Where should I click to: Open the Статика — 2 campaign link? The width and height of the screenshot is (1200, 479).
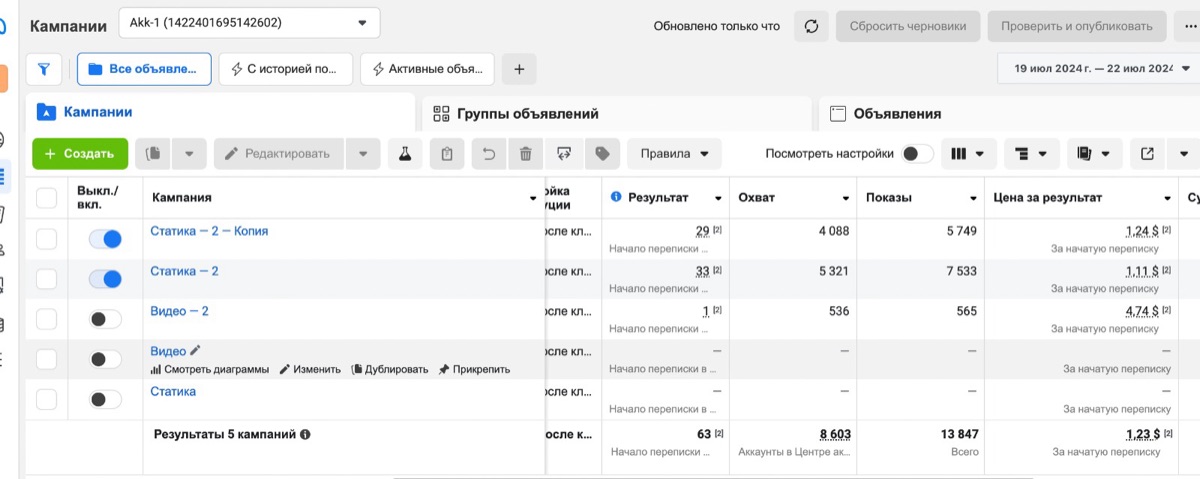pyautogui.click(x=184, y=271)
